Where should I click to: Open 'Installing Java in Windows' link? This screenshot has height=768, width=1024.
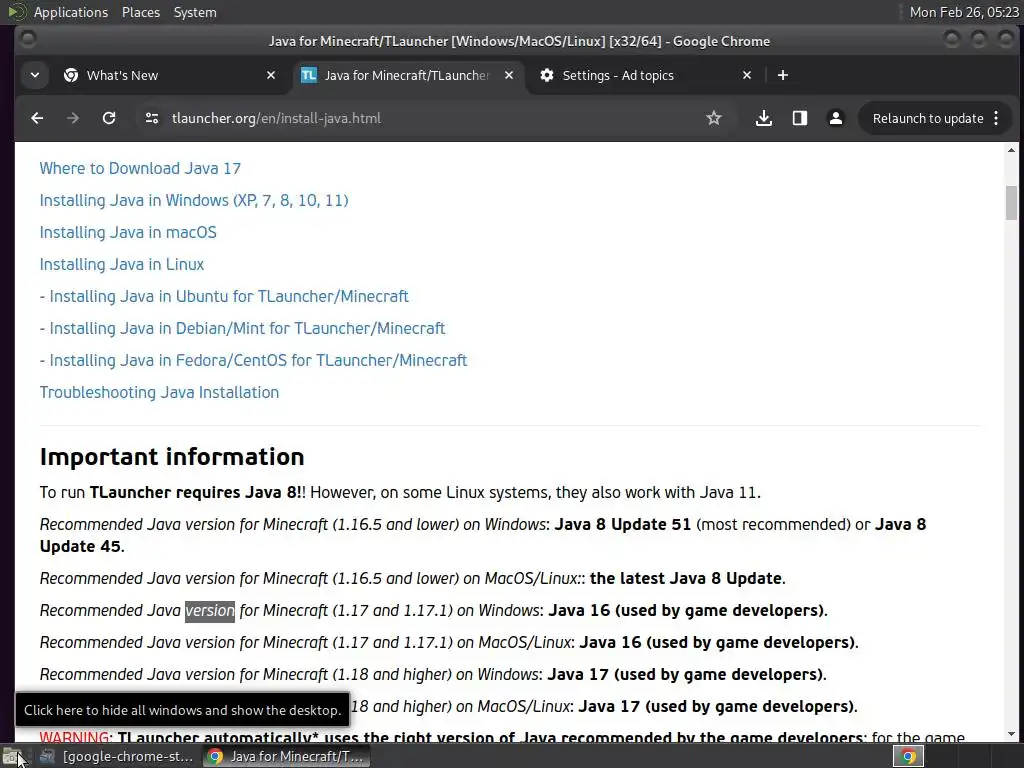(194, 200)
